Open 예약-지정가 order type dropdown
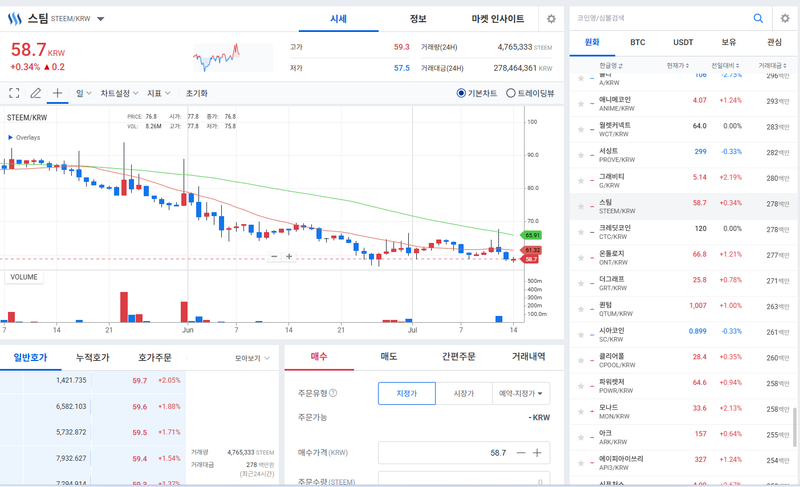800x487 pixels. pos(521,394)
